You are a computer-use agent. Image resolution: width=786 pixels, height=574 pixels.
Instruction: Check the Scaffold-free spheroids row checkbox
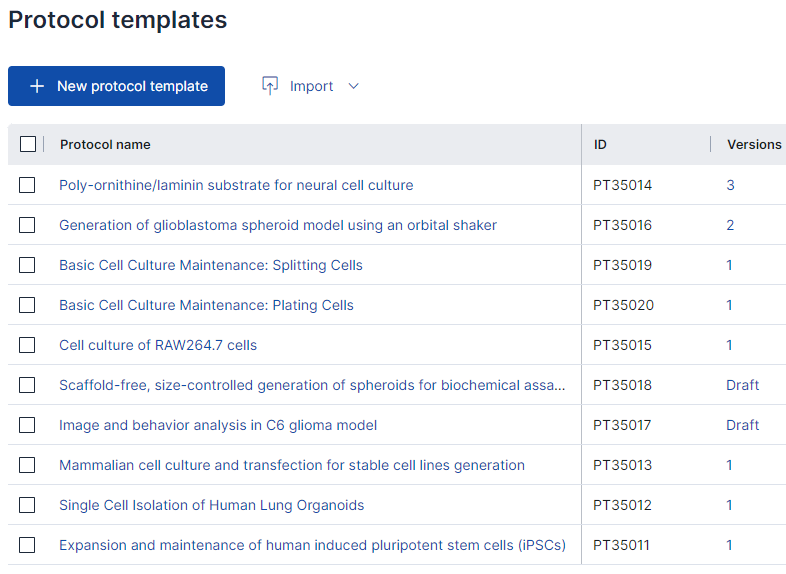pos(27,385)
